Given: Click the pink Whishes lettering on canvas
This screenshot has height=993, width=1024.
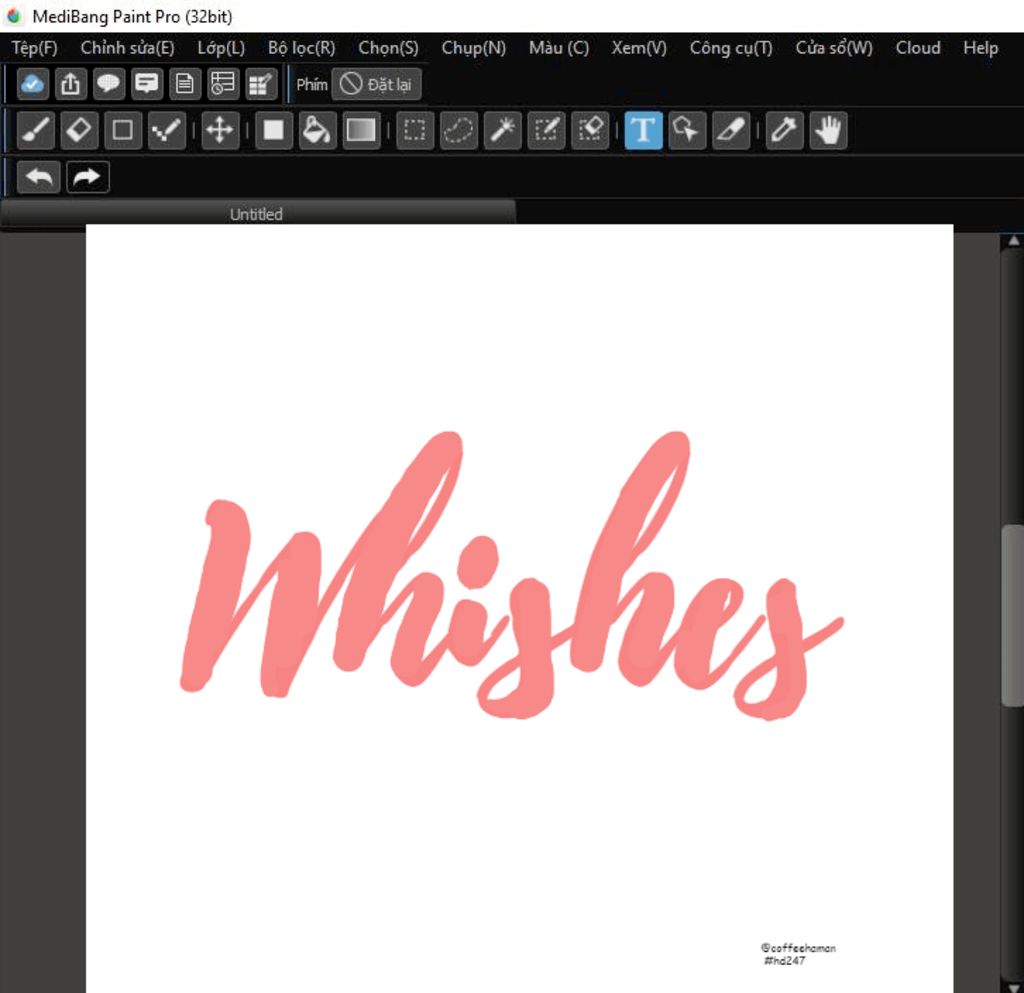Looking at the screenshot, I should click(511, 575).
